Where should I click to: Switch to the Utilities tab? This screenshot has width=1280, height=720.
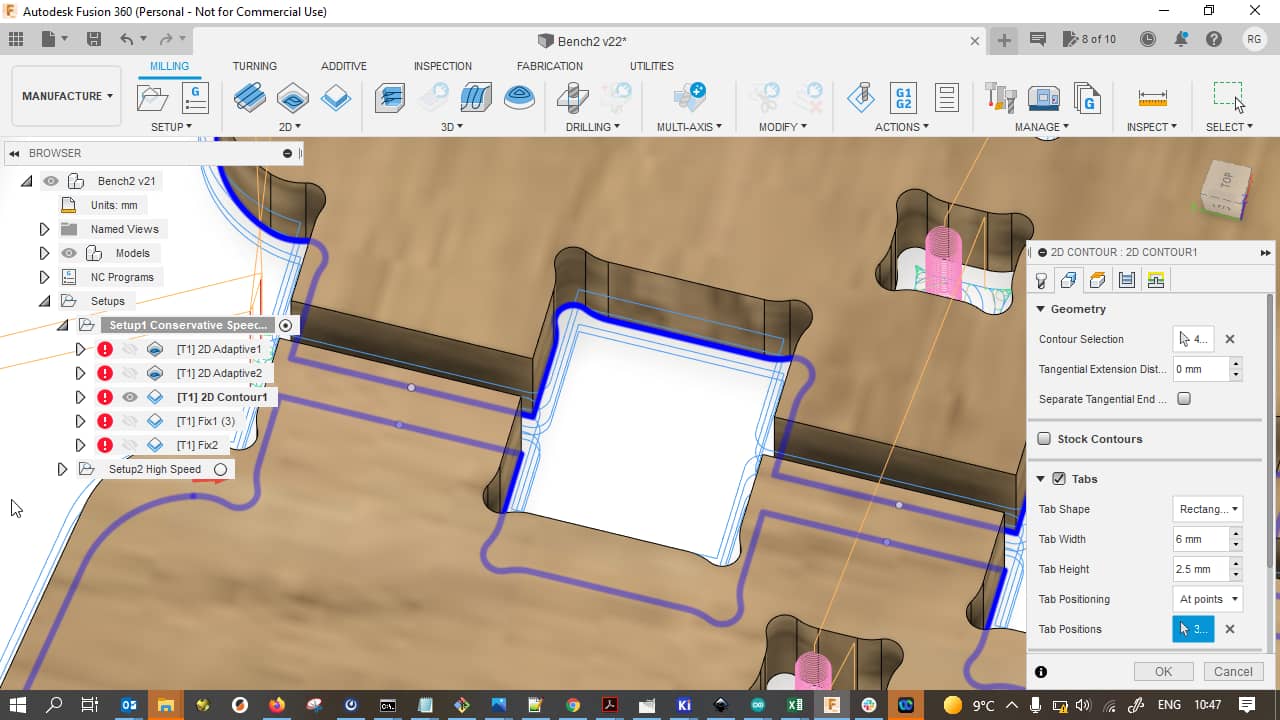[x=652, y=66]
